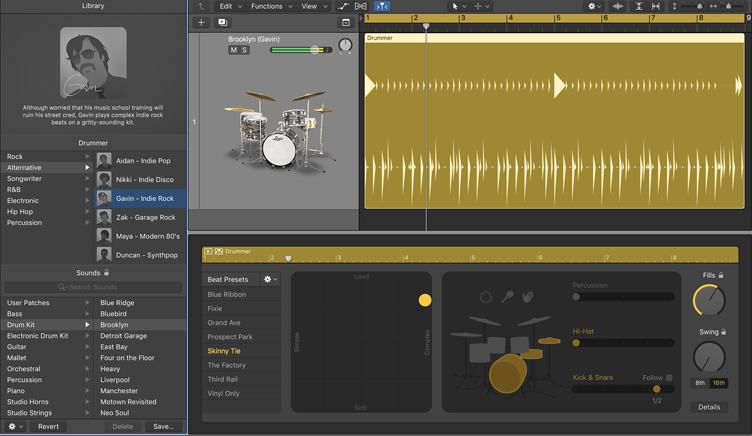The height and width of the screenshot is (436, 752).
Task: Click the Kick & Snare pattern slider
Action: click(x=623, y=389)
